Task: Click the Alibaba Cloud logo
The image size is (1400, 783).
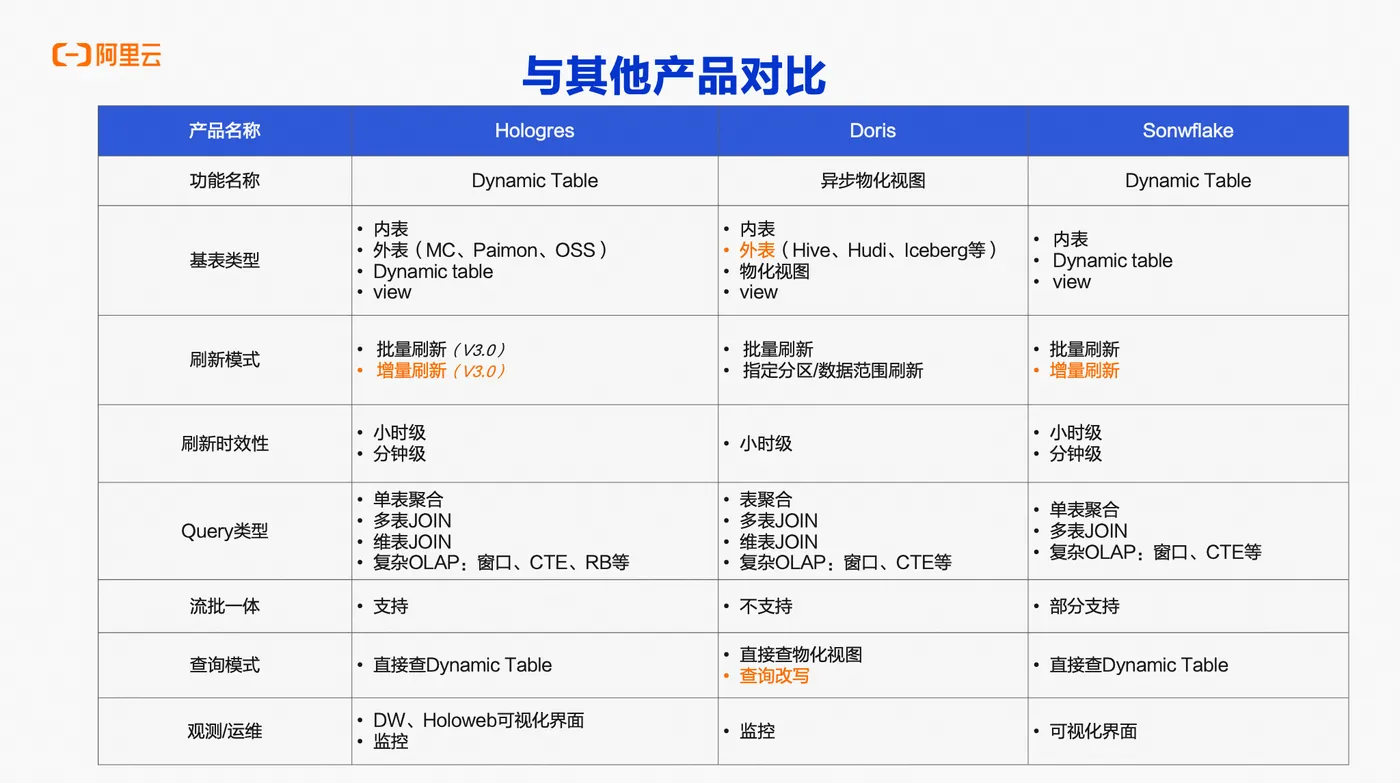Action: tap(106, 55)
